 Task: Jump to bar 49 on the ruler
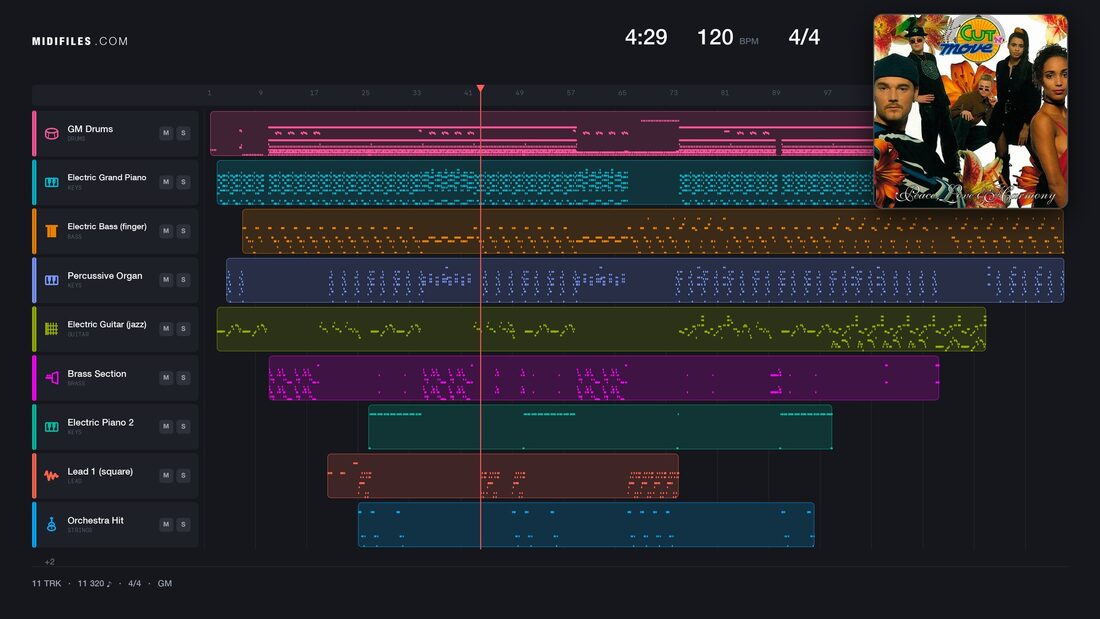coord(519,93)
